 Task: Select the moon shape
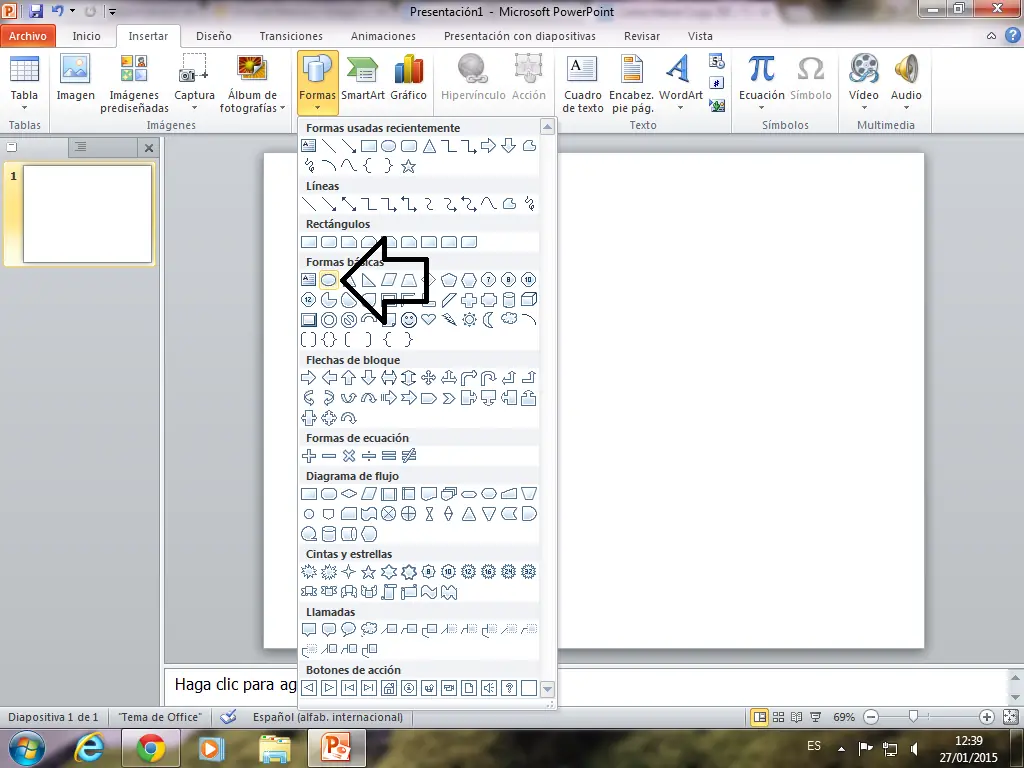tap(488, 320)
